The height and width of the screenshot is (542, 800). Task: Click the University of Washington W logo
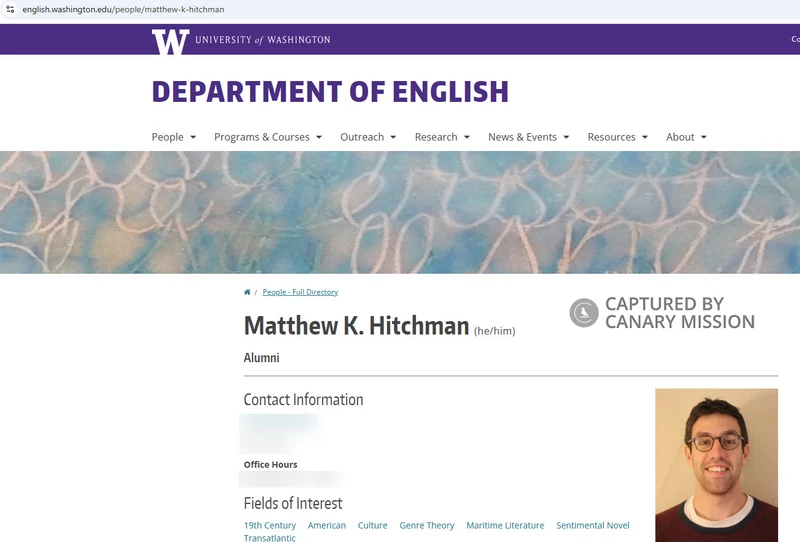[170, 42]
